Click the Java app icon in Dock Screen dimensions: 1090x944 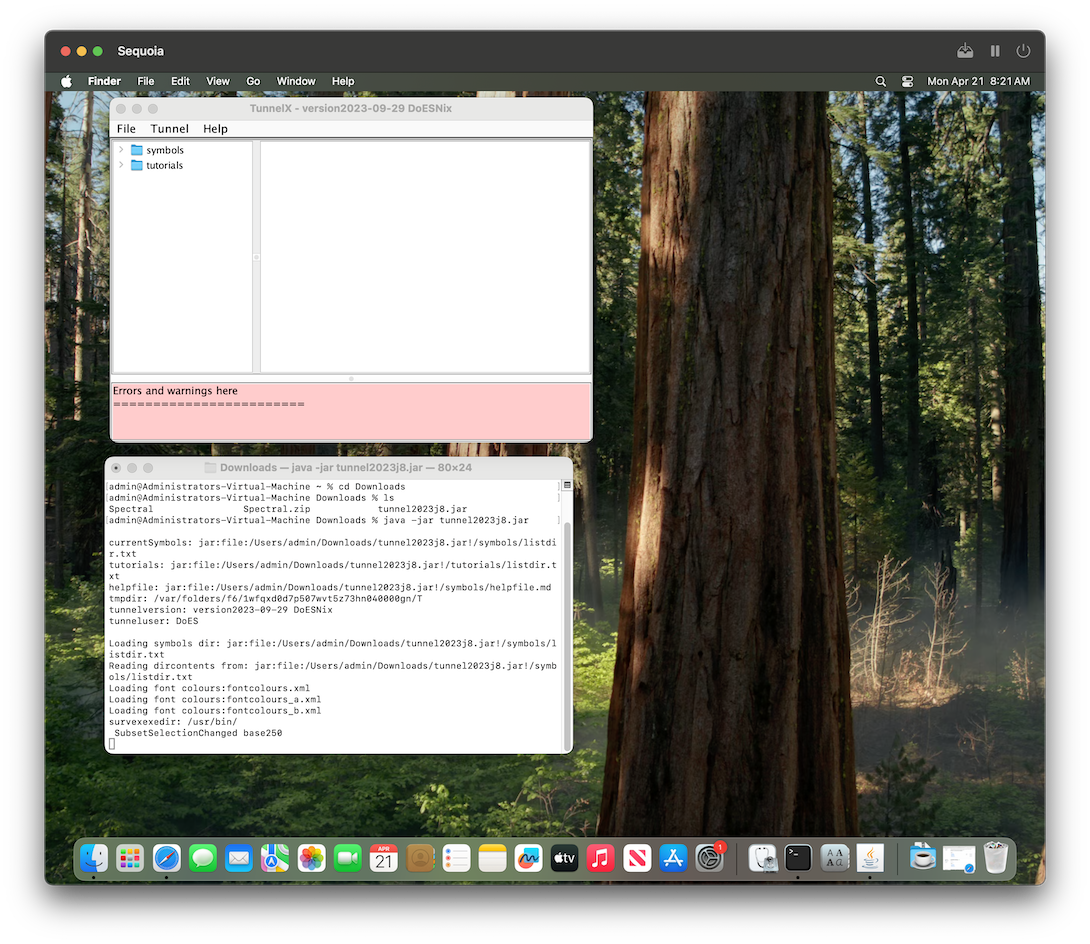coord(870,858)
